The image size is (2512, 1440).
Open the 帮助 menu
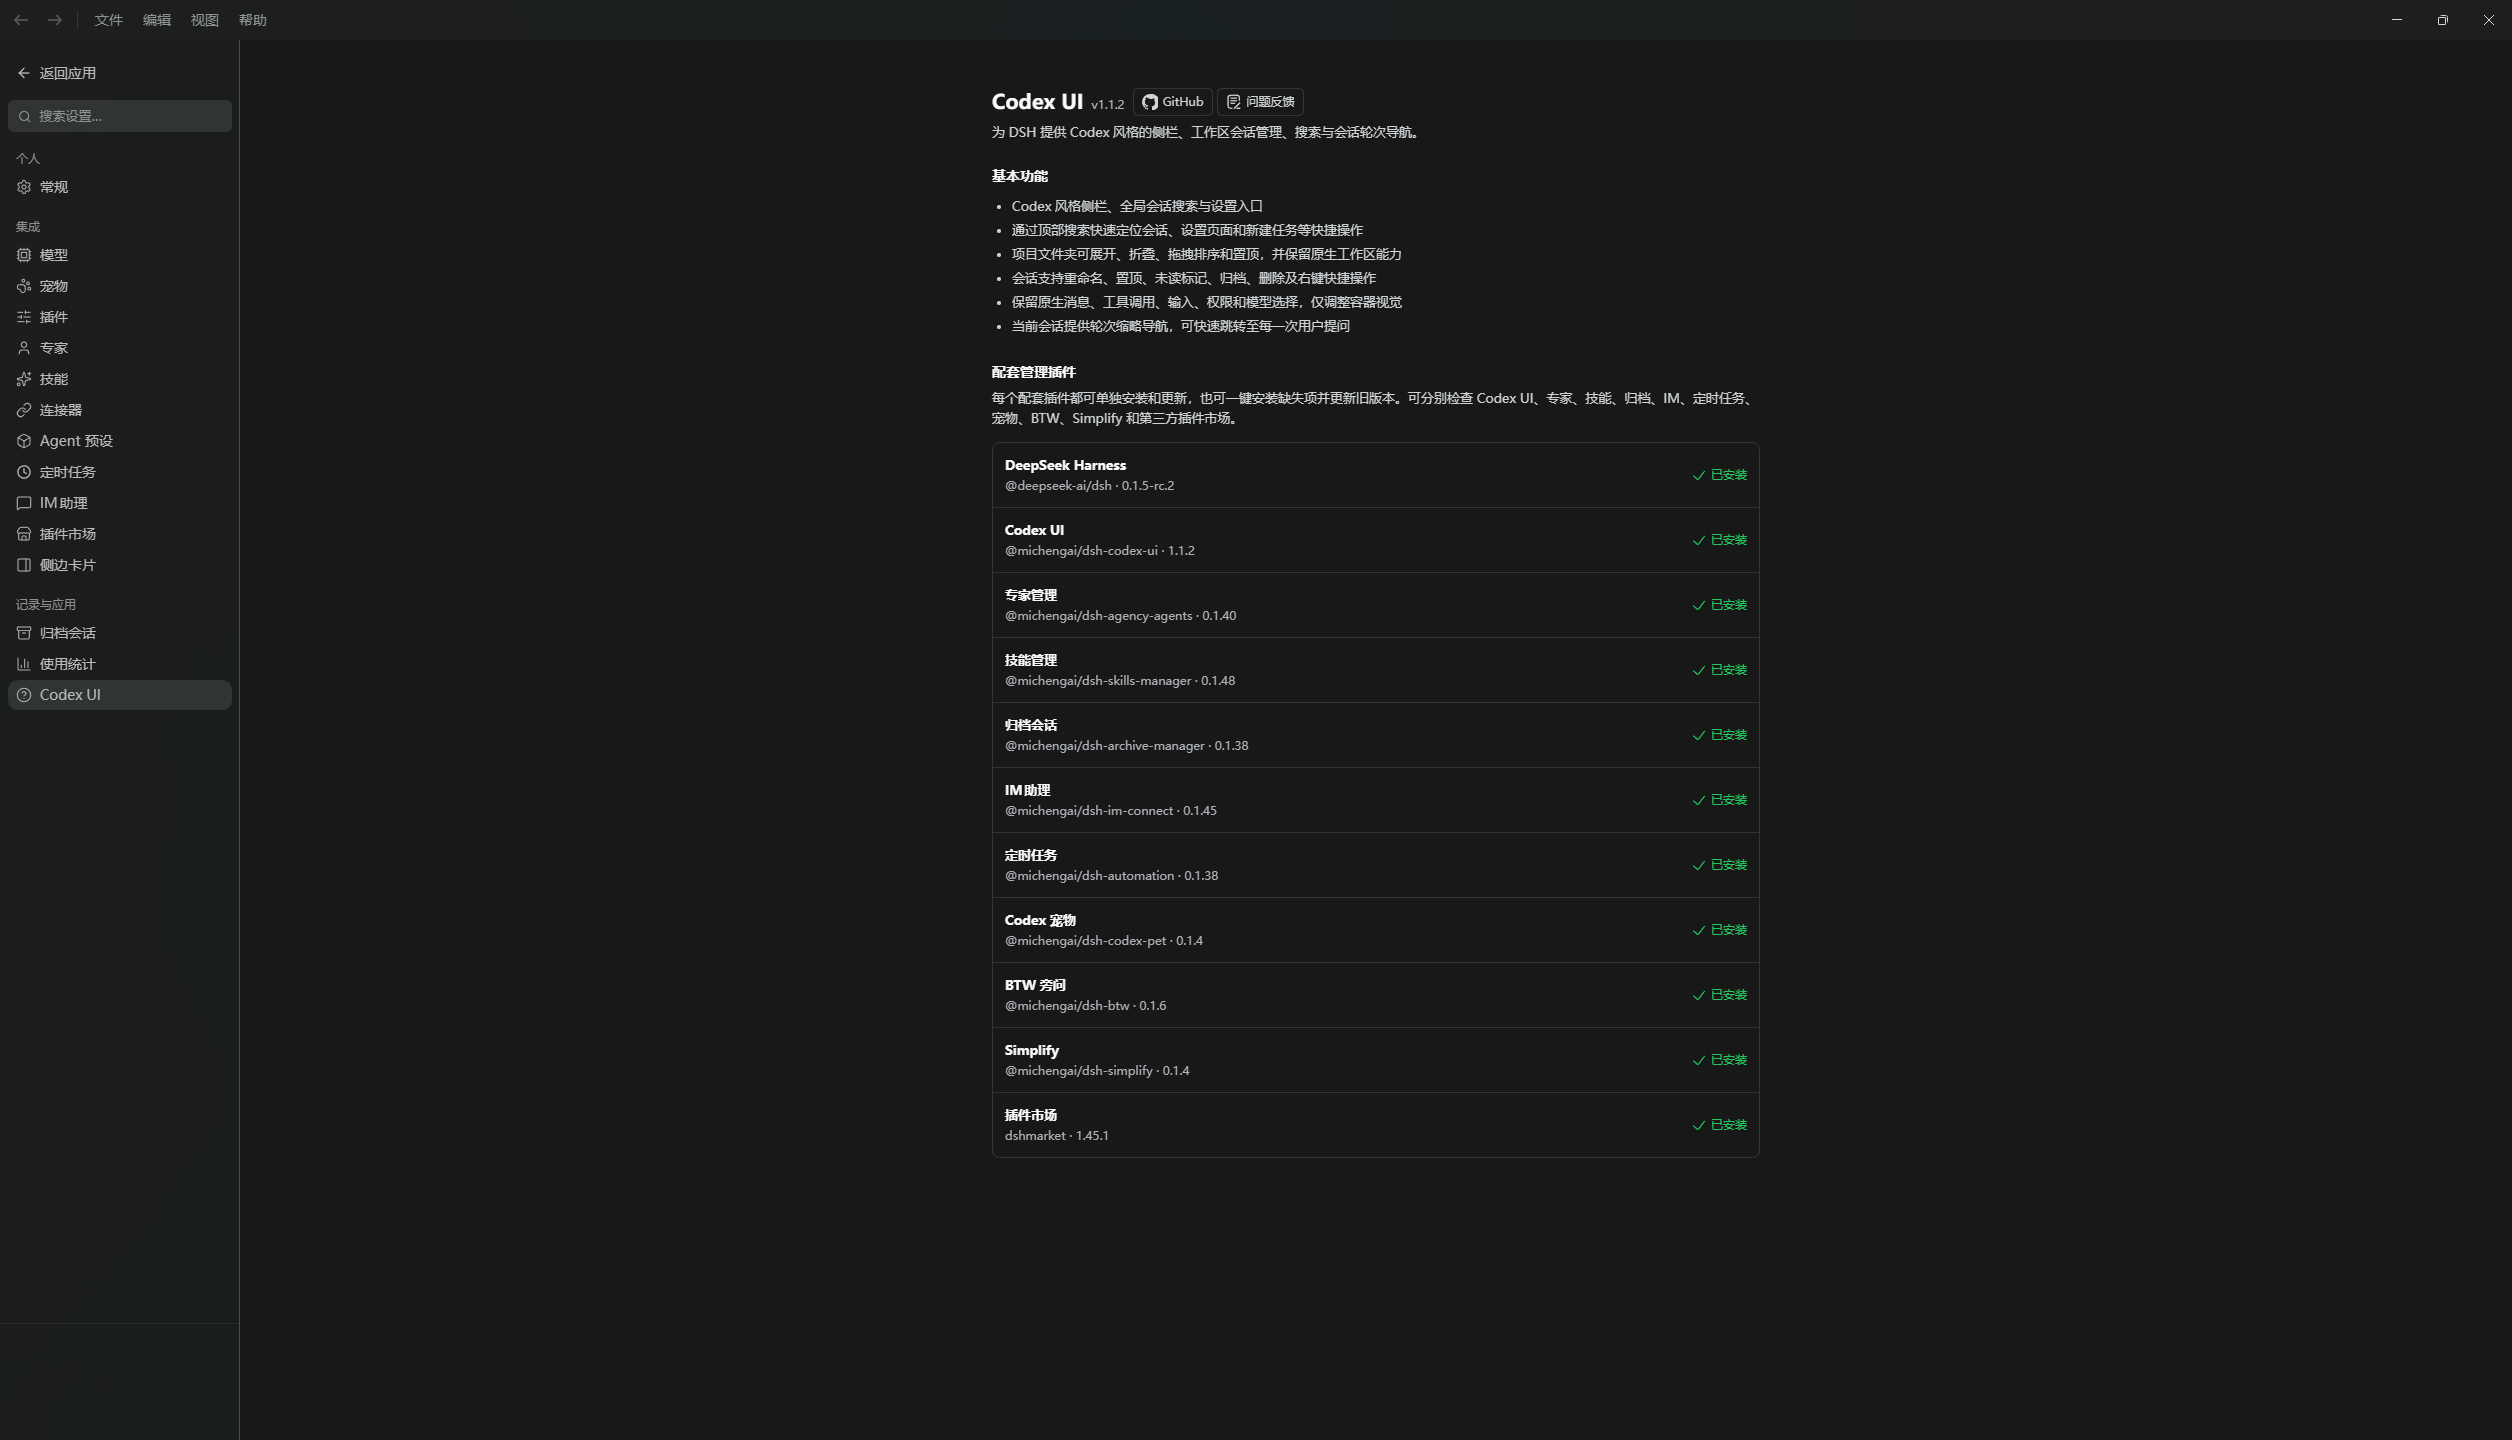click(x=253, y=20)
